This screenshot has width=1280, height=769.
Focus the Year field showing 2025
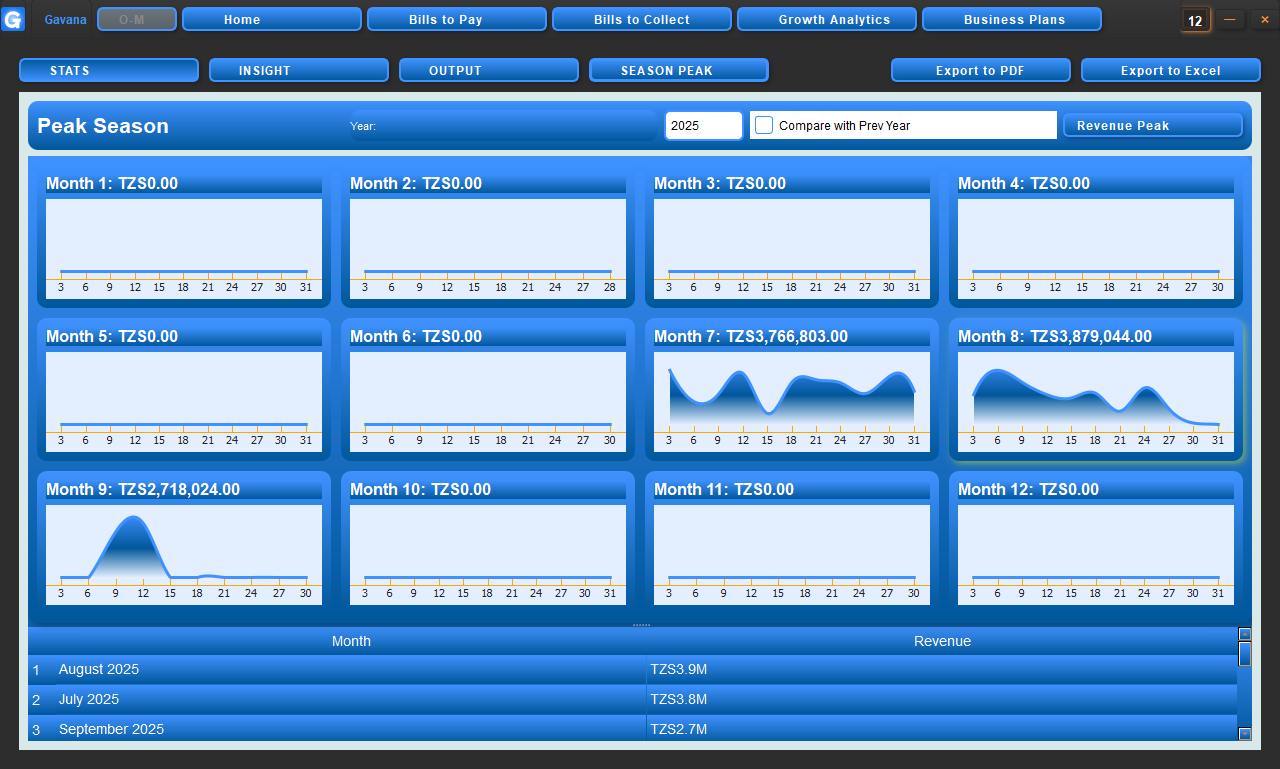click(x=704, y=125)
